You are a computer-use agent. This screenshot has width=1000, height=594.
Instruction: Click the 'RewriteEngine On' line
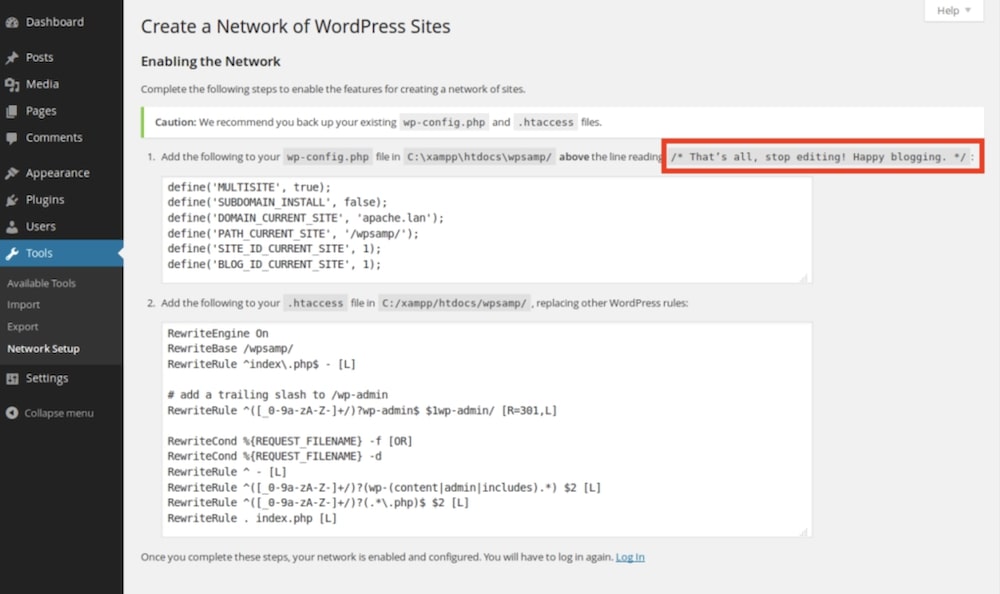pyautogui.click(x=218, y=333)
